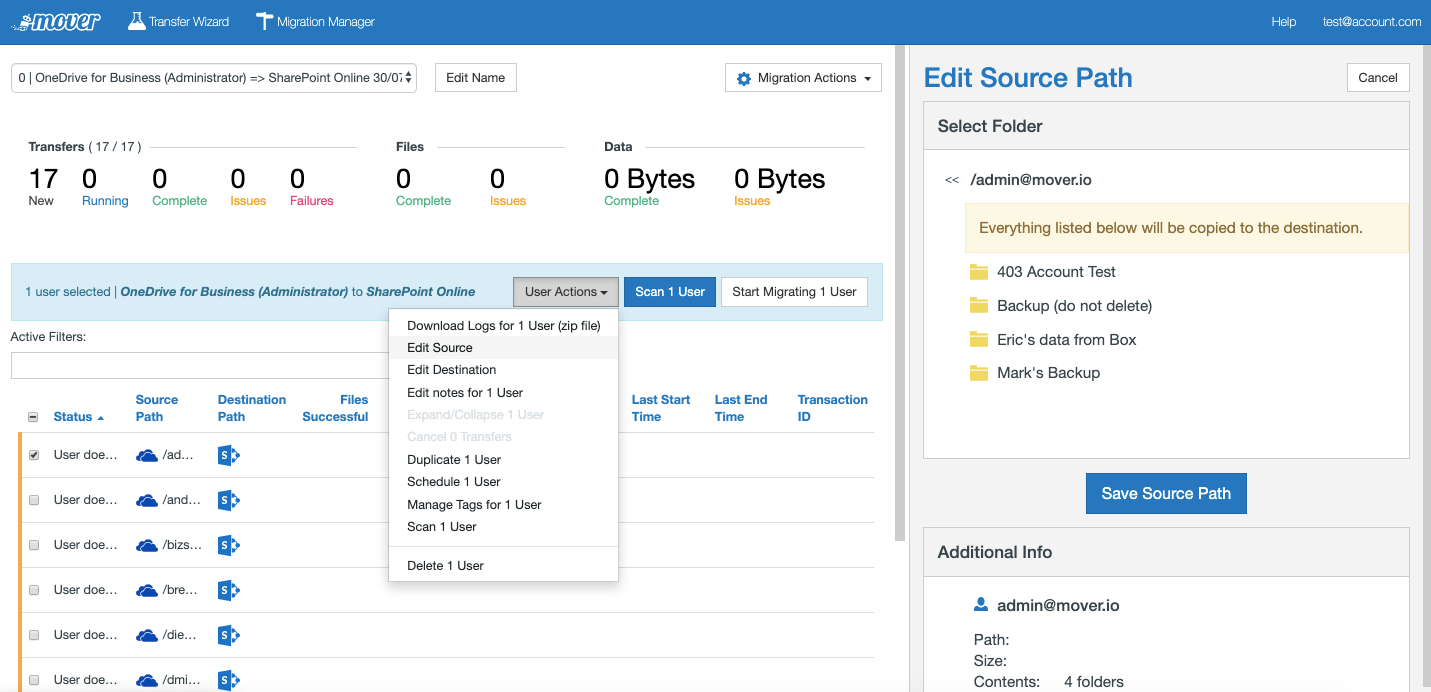The width and height of the screenshot is (1431, 692).
Task: Click SharePoint icon in /and... row
Action: (x=229, y=500)
